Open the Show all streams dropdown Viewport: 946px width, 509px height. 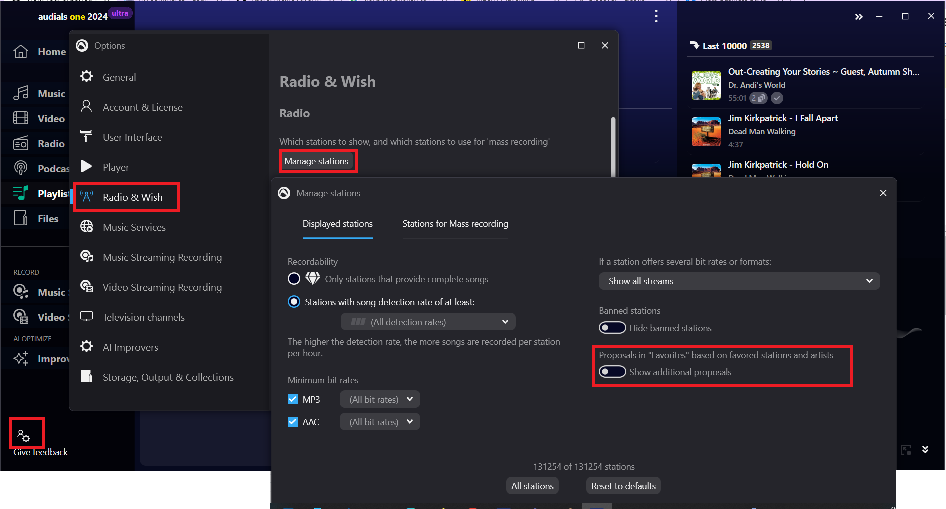tap(739, 281)
